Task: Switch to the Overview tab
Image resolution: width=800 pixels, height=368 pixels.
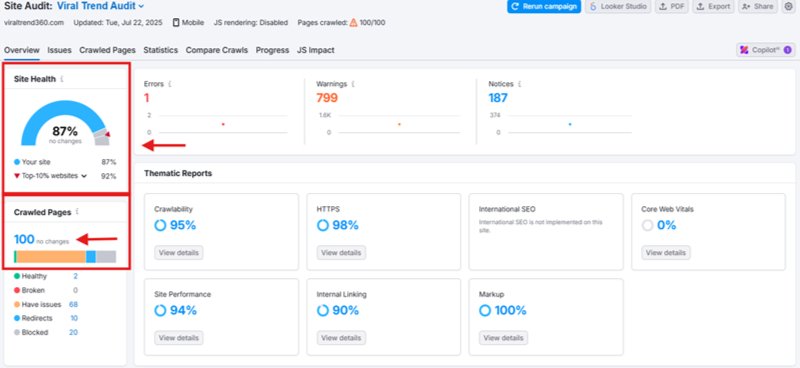Action: click(x=22, y=50)
